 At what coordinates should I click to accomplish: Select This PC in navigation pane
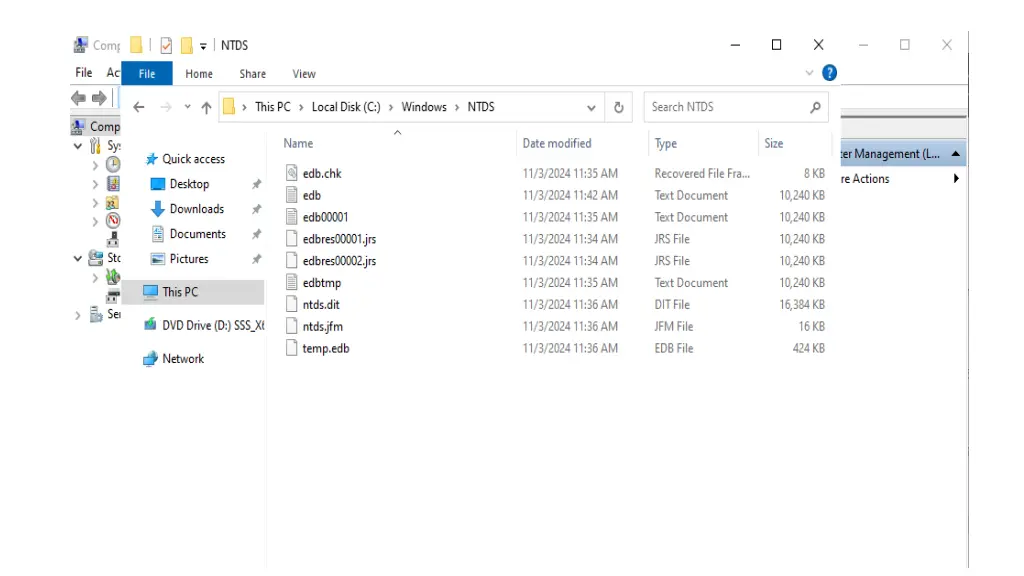click(180, 292)
